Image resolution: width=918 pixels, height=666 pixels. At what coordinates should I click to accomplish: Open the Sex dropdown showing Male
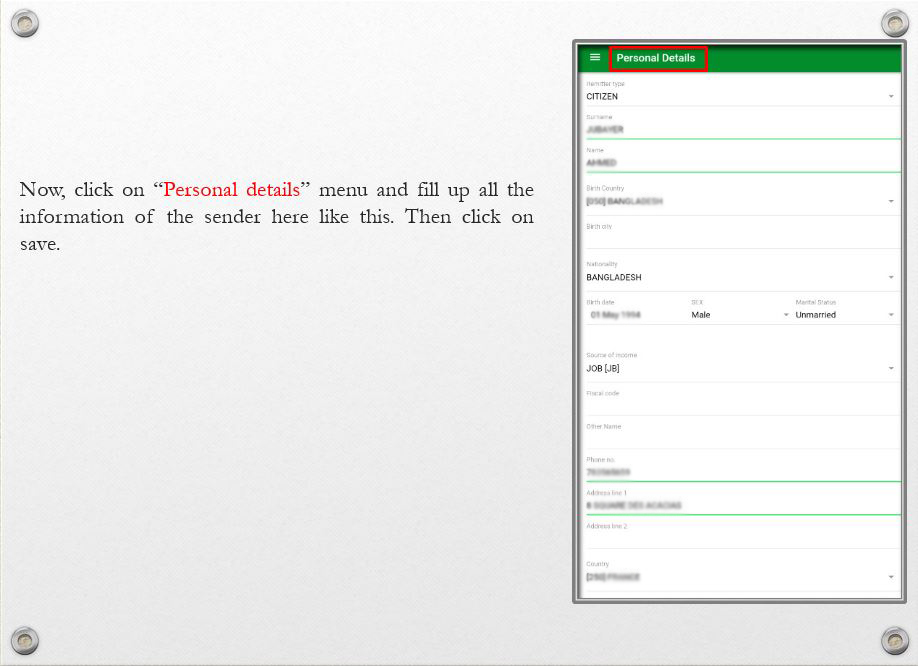739,315
